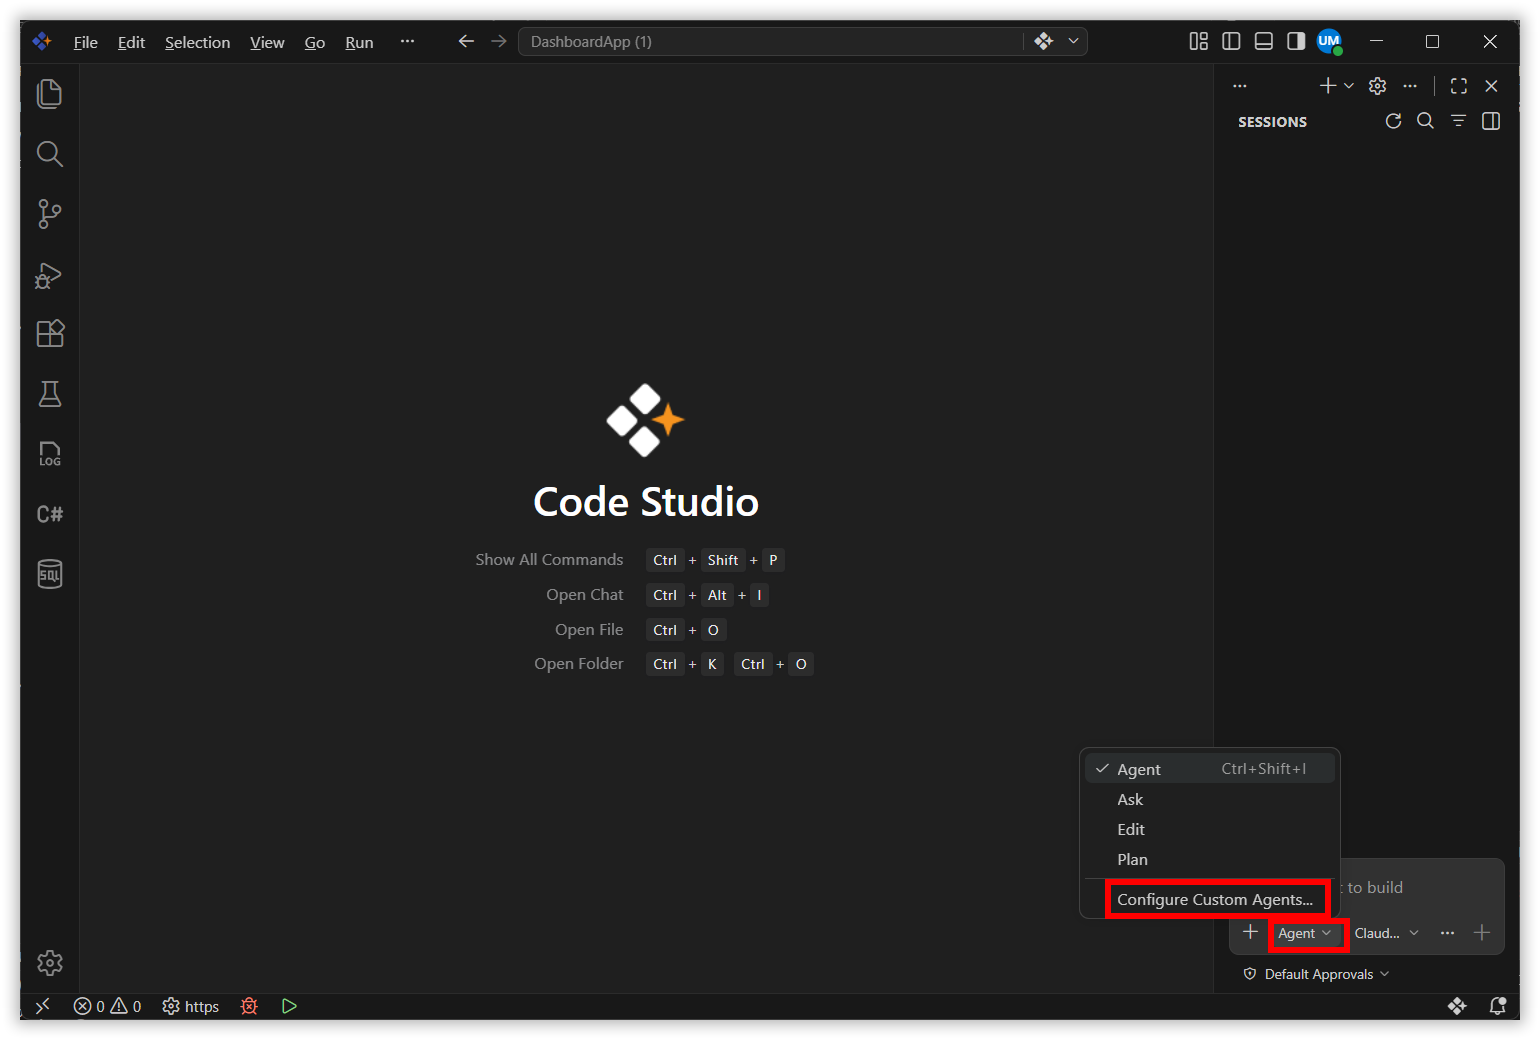Expand the chevron next to title bar Copilot icon
The image size is (1540, 1040).
click(1073, 41)
